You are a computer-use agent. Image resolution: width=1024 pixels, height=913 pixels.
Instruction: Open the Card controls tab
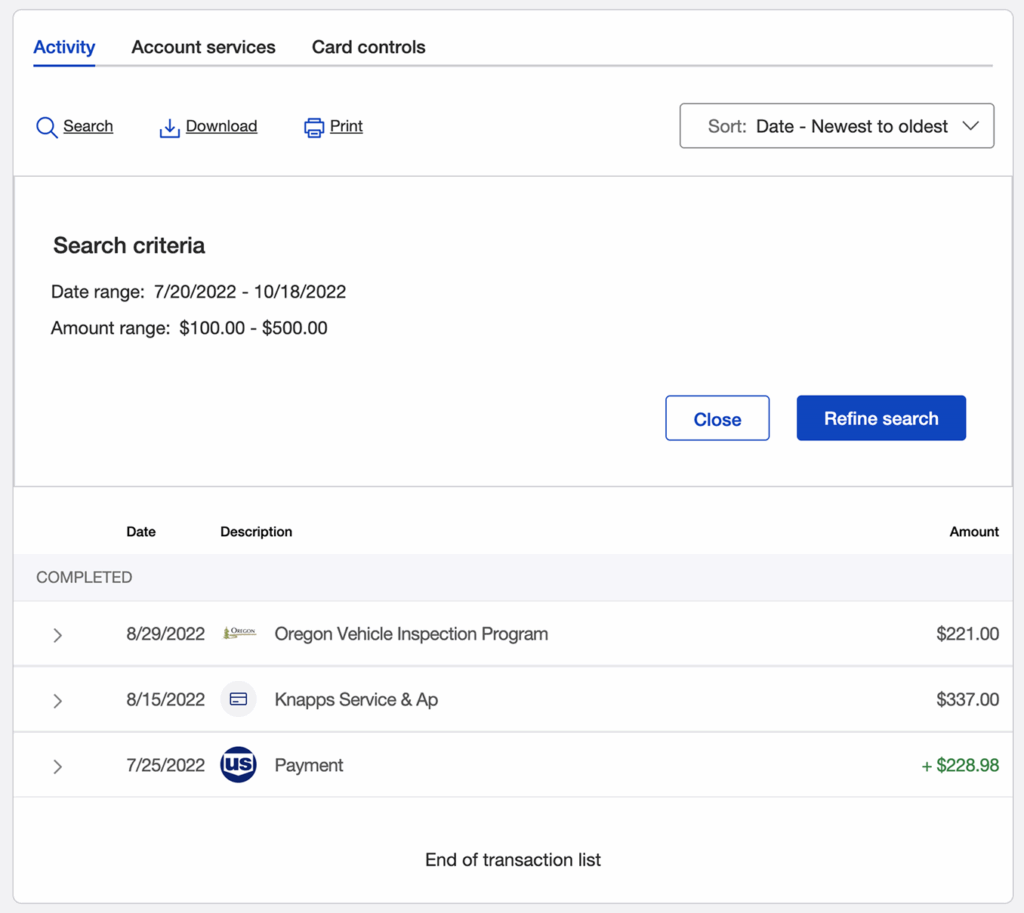(368, 47)
